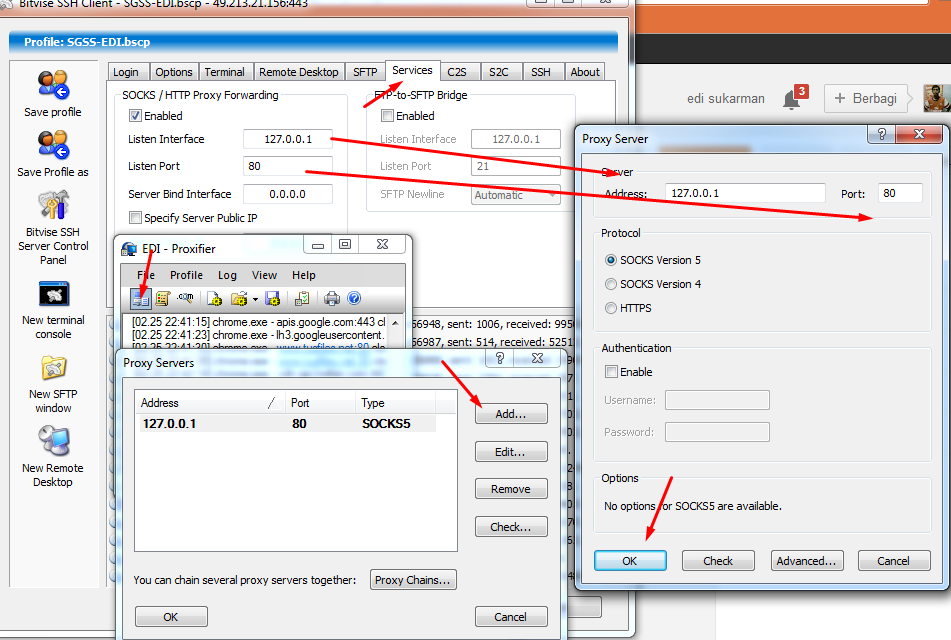Click Add... in Proxy Servers dialog
The width and height of the screenshot is (951, 640).
click(x=511, y=414)
